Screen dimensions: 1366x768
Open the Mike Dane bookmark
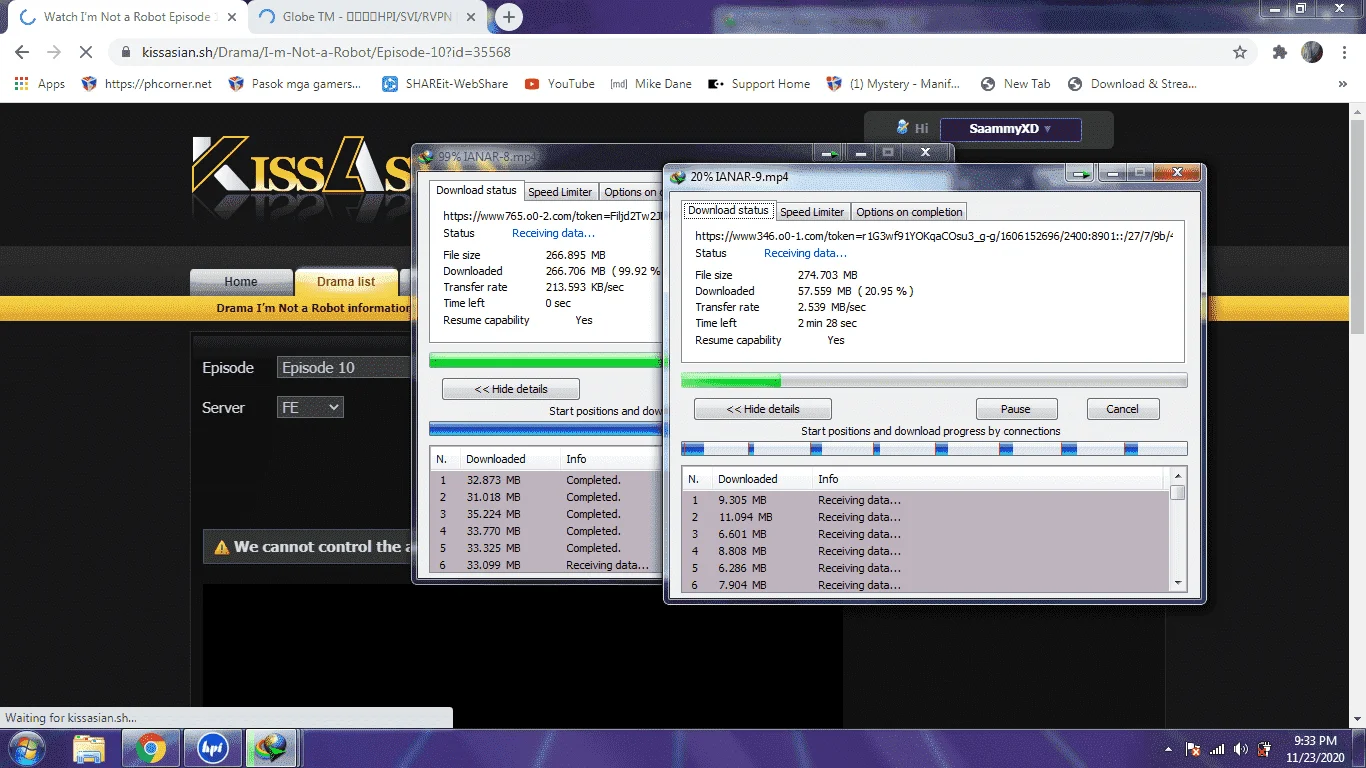(651, 84)
